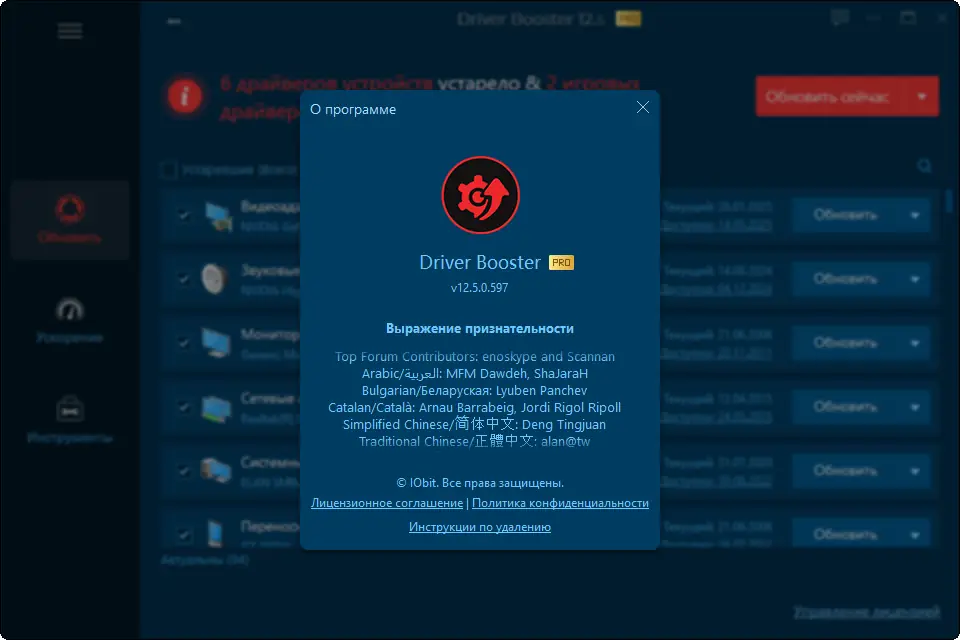
Task: Click the Видеоадаптеры device icon
Action: (x=218, y=217)
